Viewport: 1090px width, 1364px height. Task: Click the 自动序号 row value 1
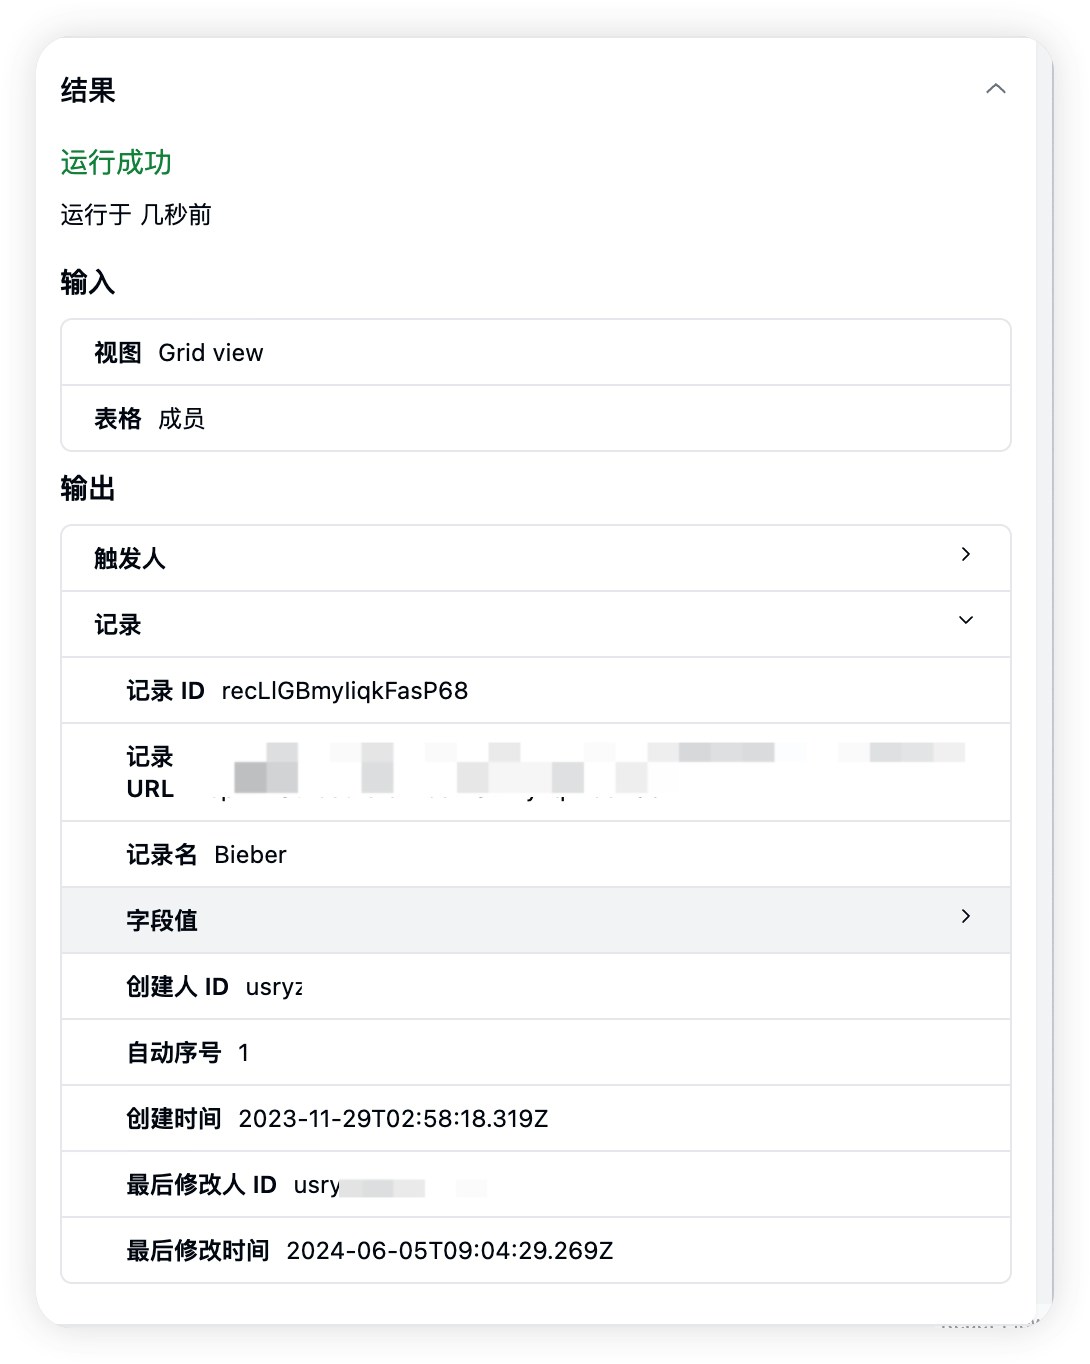pyautogui.click(x=243, y=1053)
